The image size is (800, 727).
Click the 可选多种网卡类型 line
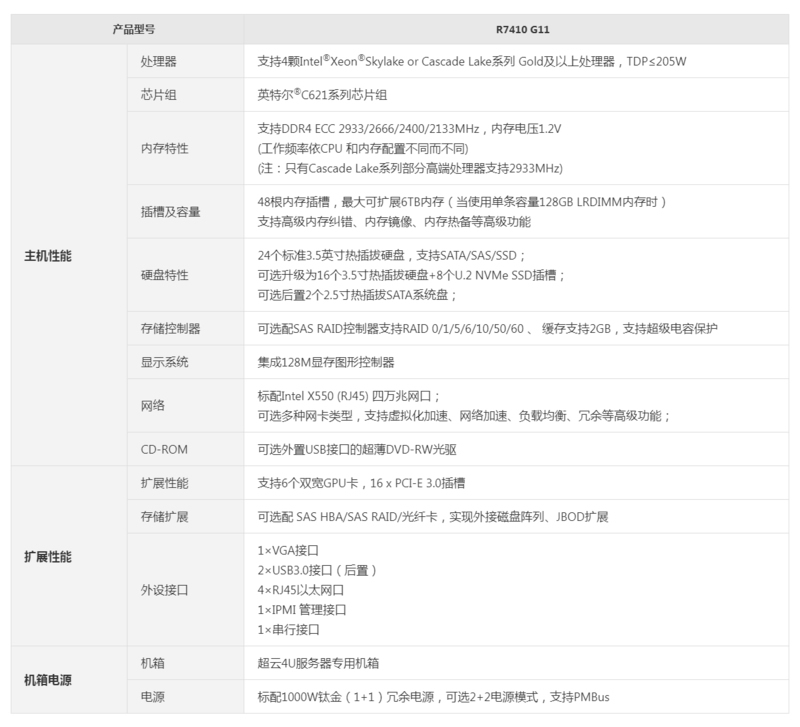464,416
